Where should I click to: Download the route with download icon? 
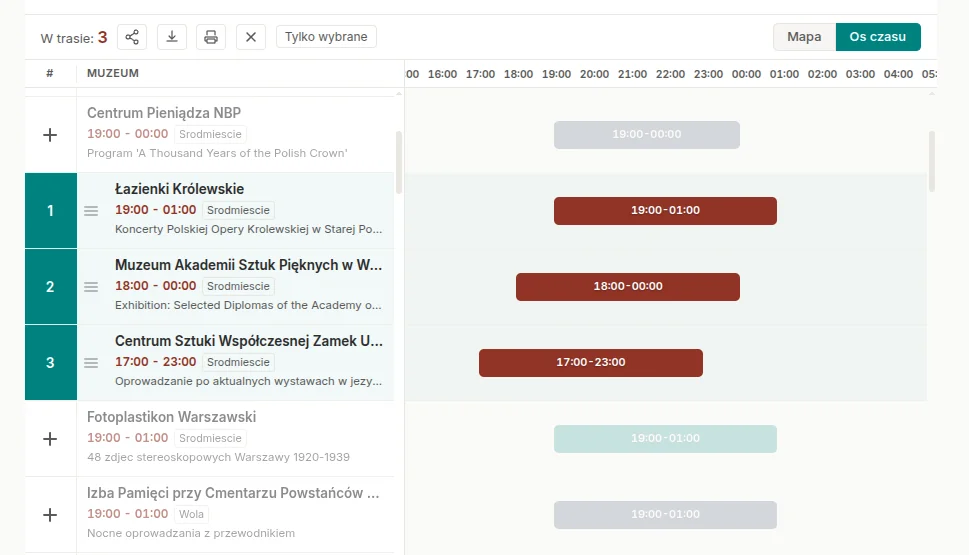tap(172, 37)
